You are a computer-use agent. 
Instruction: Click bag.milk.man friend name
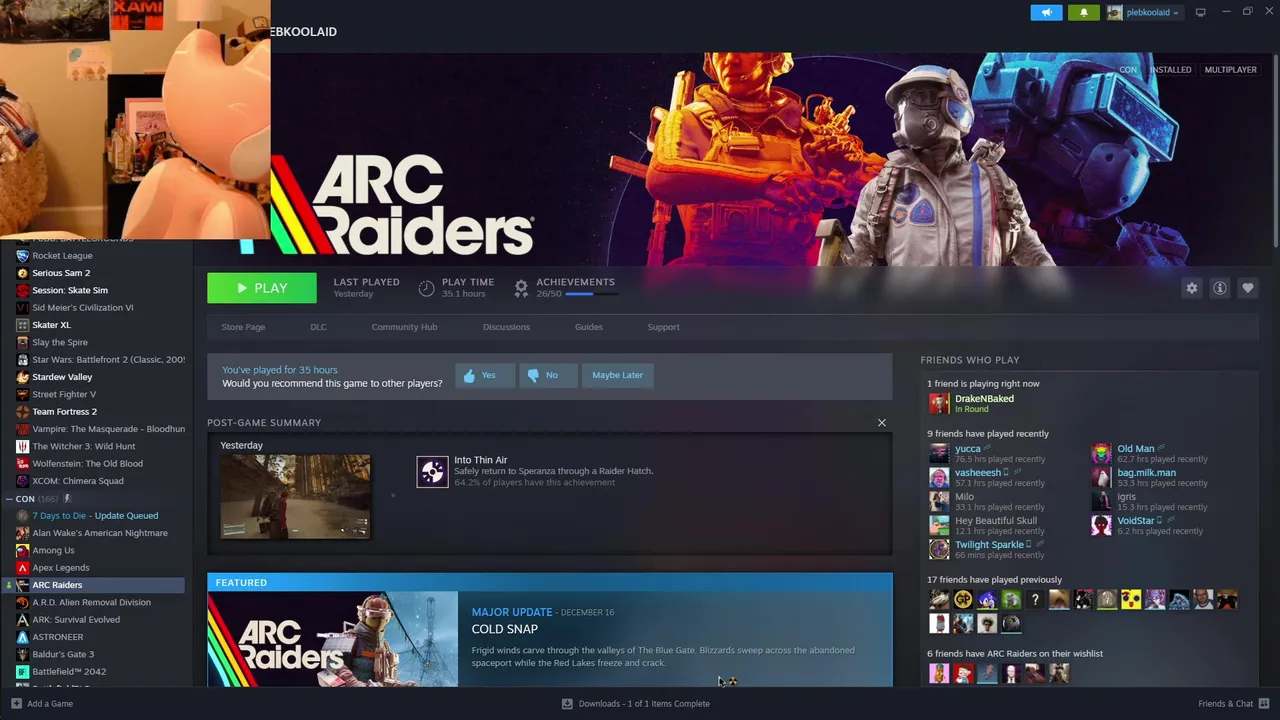click(1146, 473)
